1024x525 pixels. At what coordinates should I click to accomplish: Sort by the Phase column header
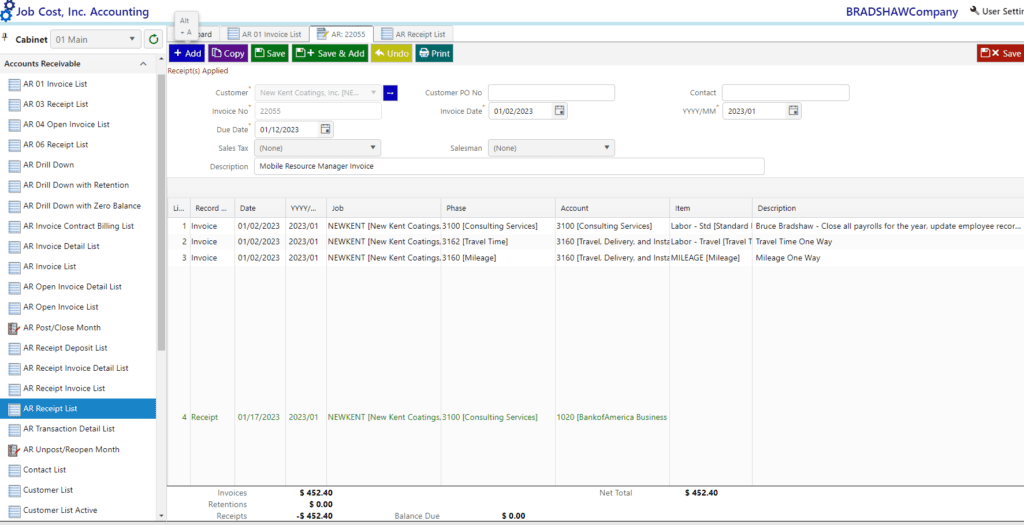498,208
